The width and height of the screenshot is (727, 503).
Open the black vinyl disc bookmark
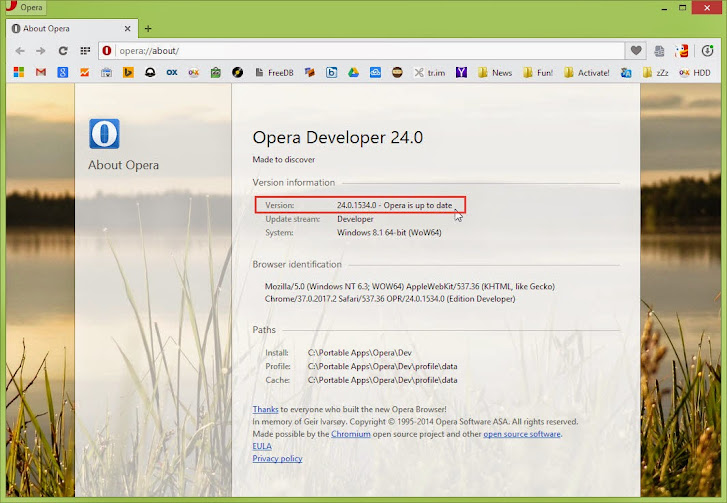(237, 72)
